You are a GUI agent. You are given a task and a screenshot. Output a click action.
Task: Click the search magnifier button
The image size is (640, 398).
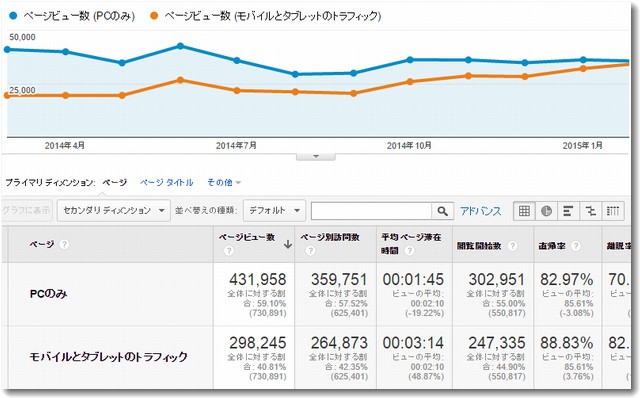point(442,211)
